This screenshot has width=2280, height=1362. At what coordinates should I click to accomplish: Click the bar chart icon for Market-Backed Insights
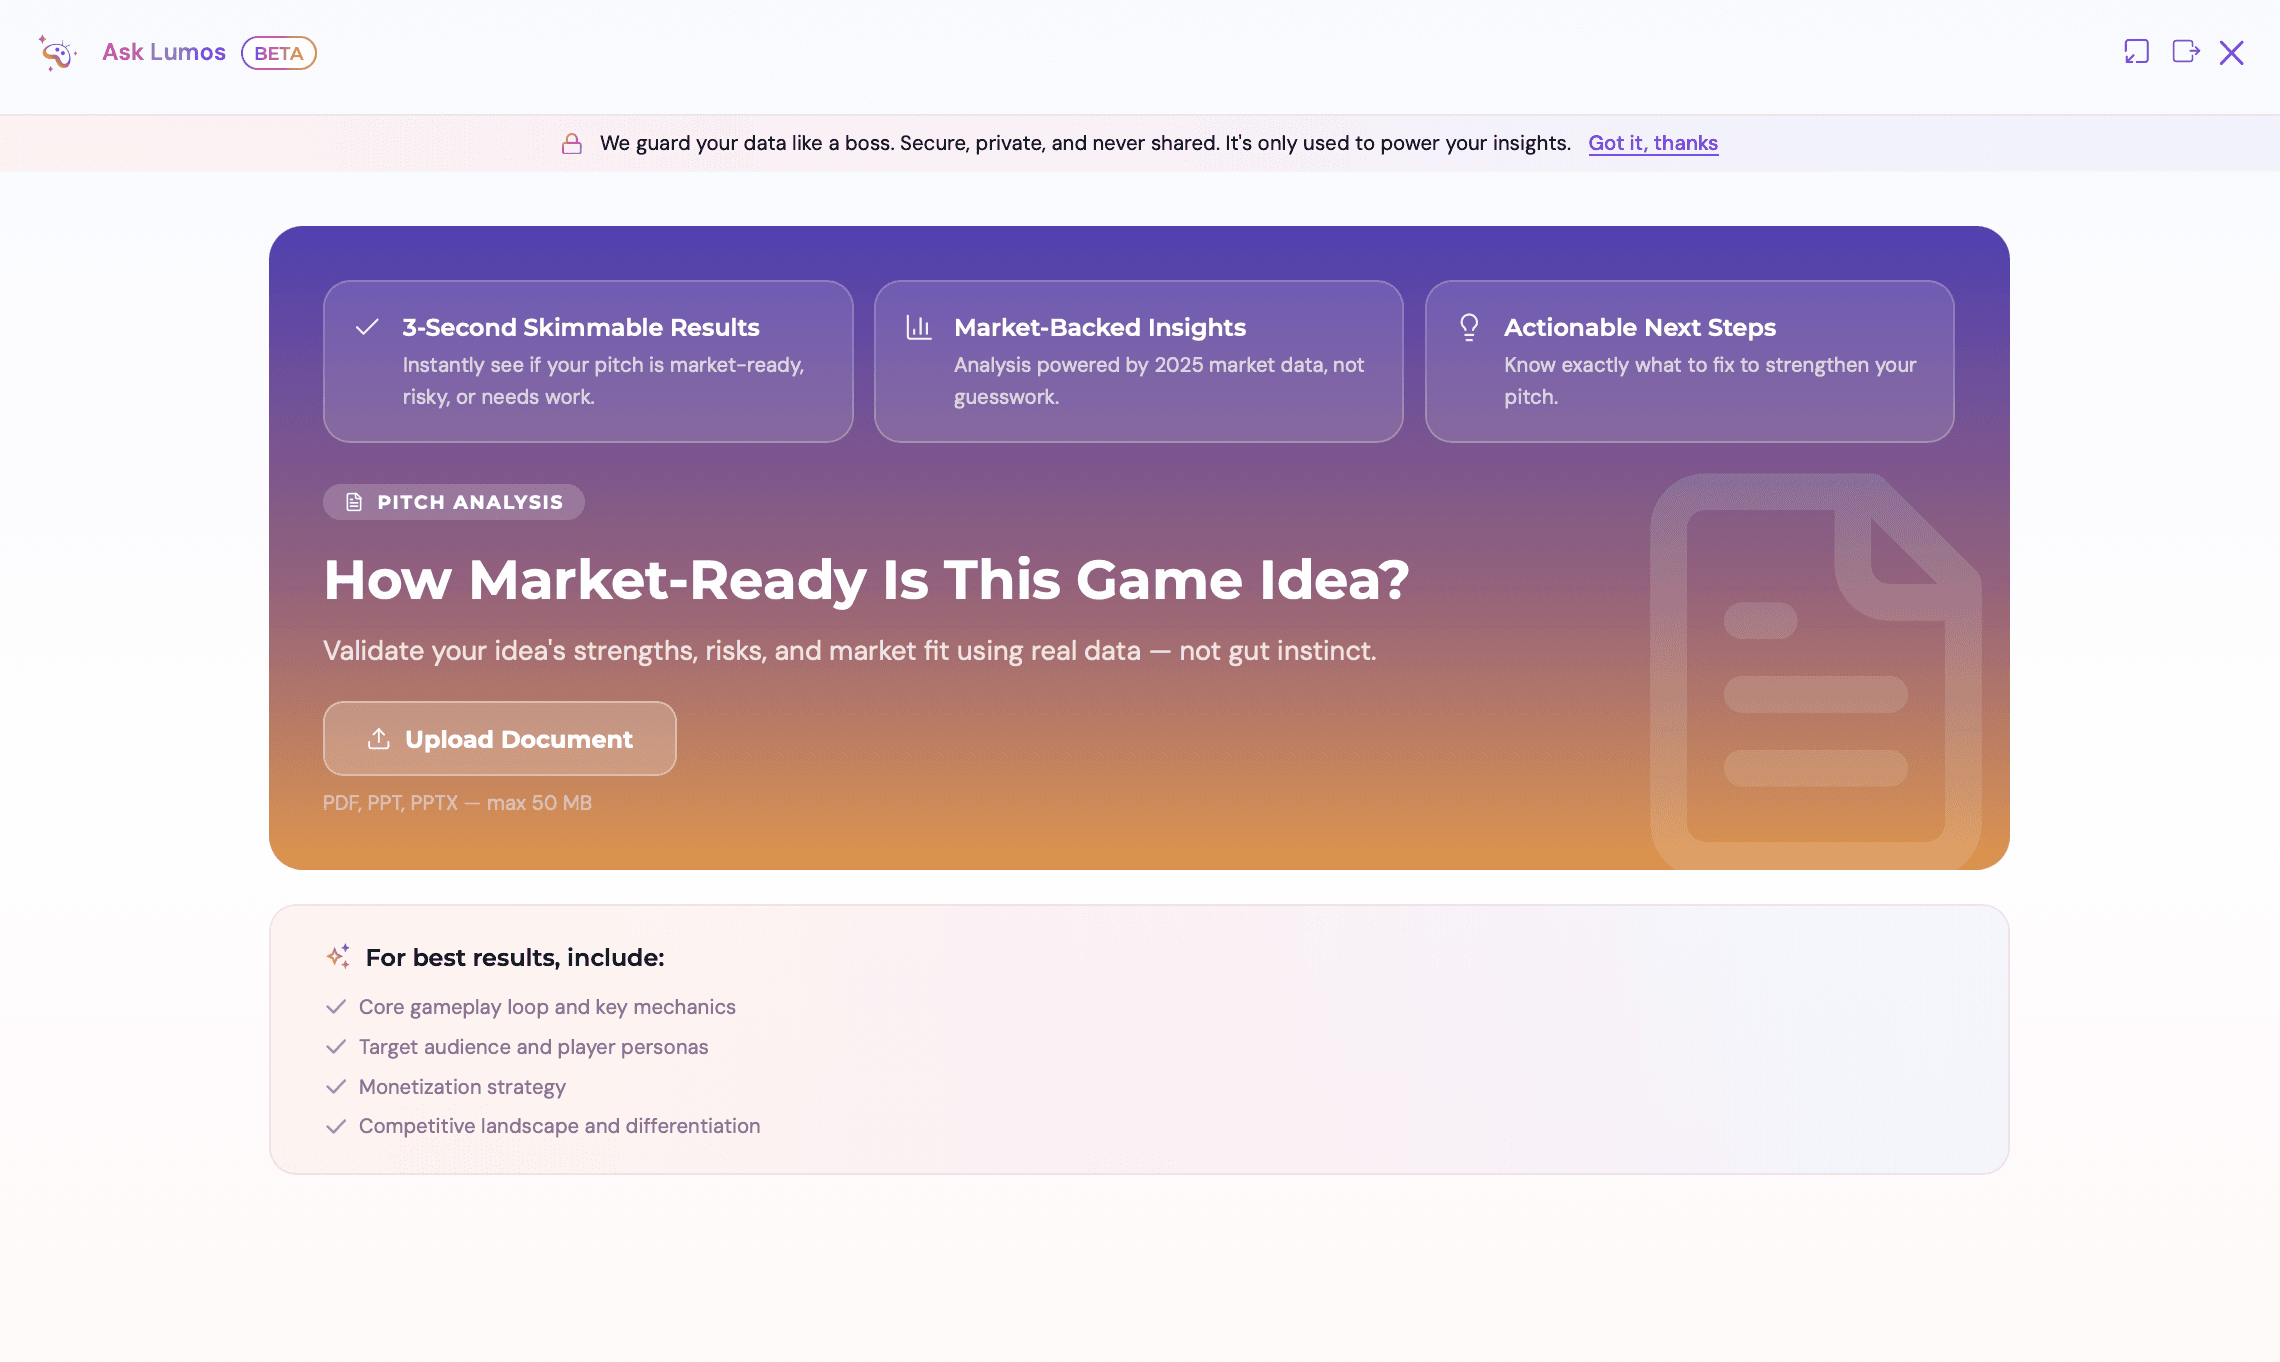pyautogui.click(x=918, y=327)
